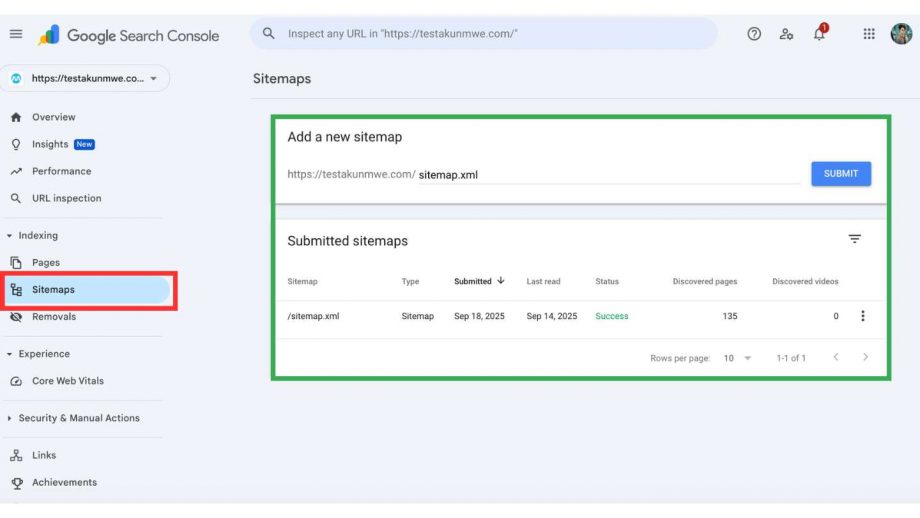
Task: Open the /sitemap.xml entry
Action: coord(313,316)
